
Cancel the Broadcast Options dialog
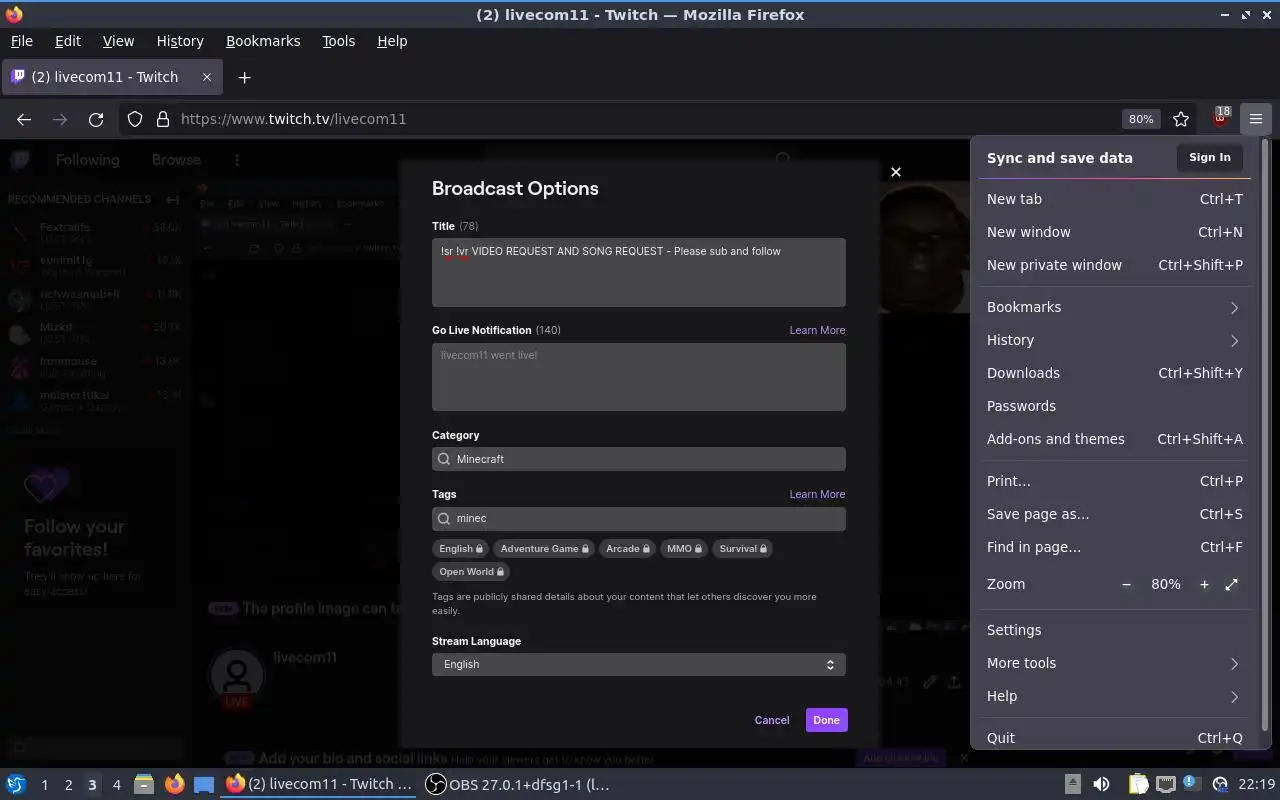pyautogui.click(x=771, y=720)
